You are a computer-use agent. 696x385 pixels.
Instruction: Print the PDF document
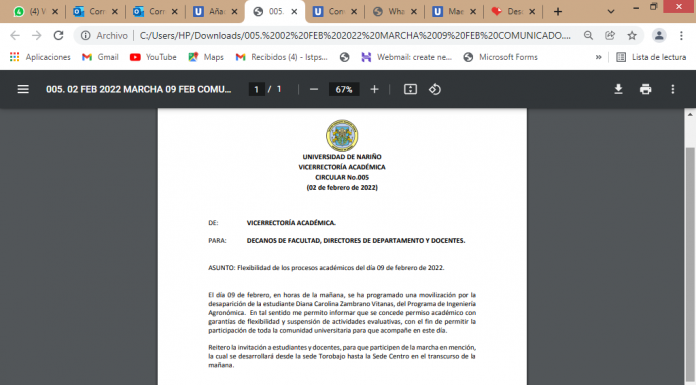click(645, 89)
